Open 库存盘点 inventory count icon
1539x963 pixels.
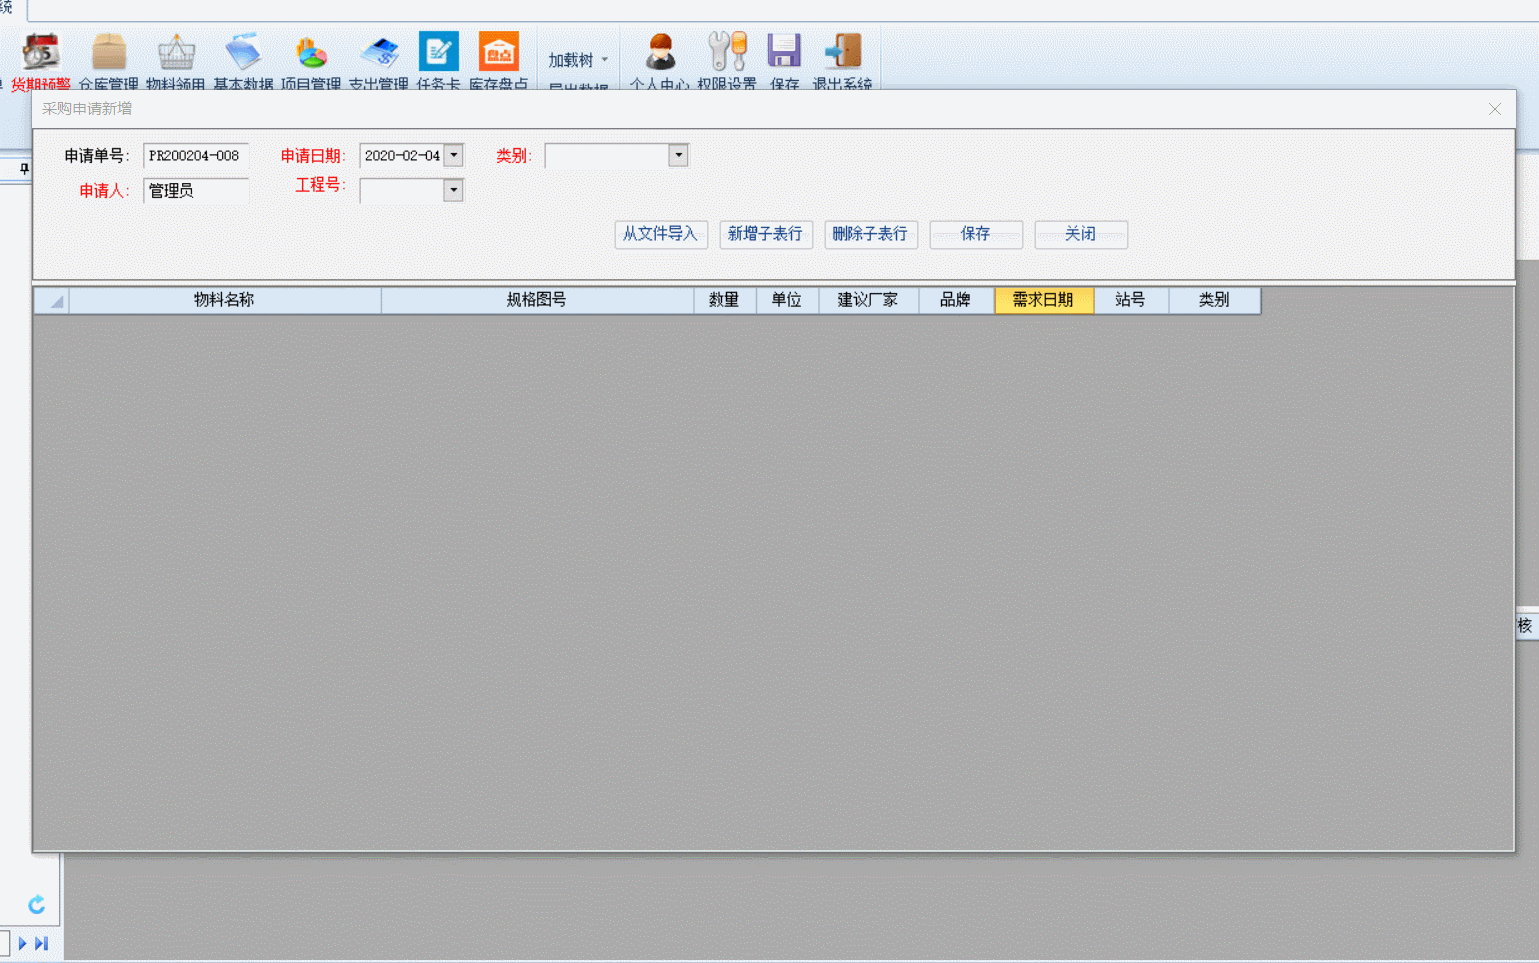(x=498, y=53)
